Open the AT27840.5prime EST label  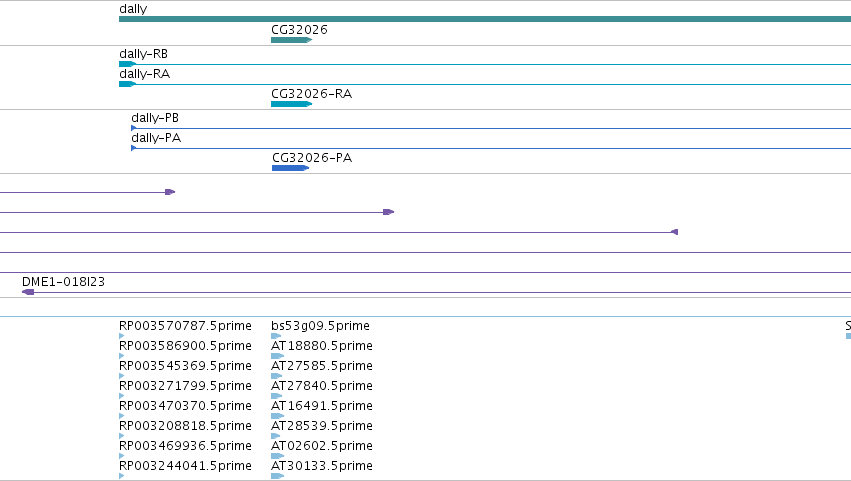[x=322, y=386]
